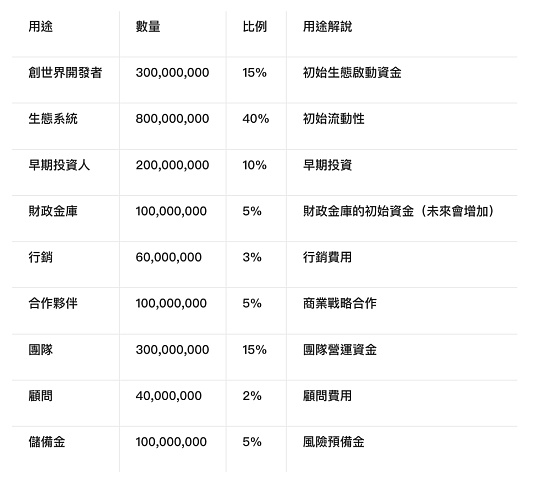Click the 比例 column header
The height and width of the screenshot is (480, 554).
[x=254, y=26]
